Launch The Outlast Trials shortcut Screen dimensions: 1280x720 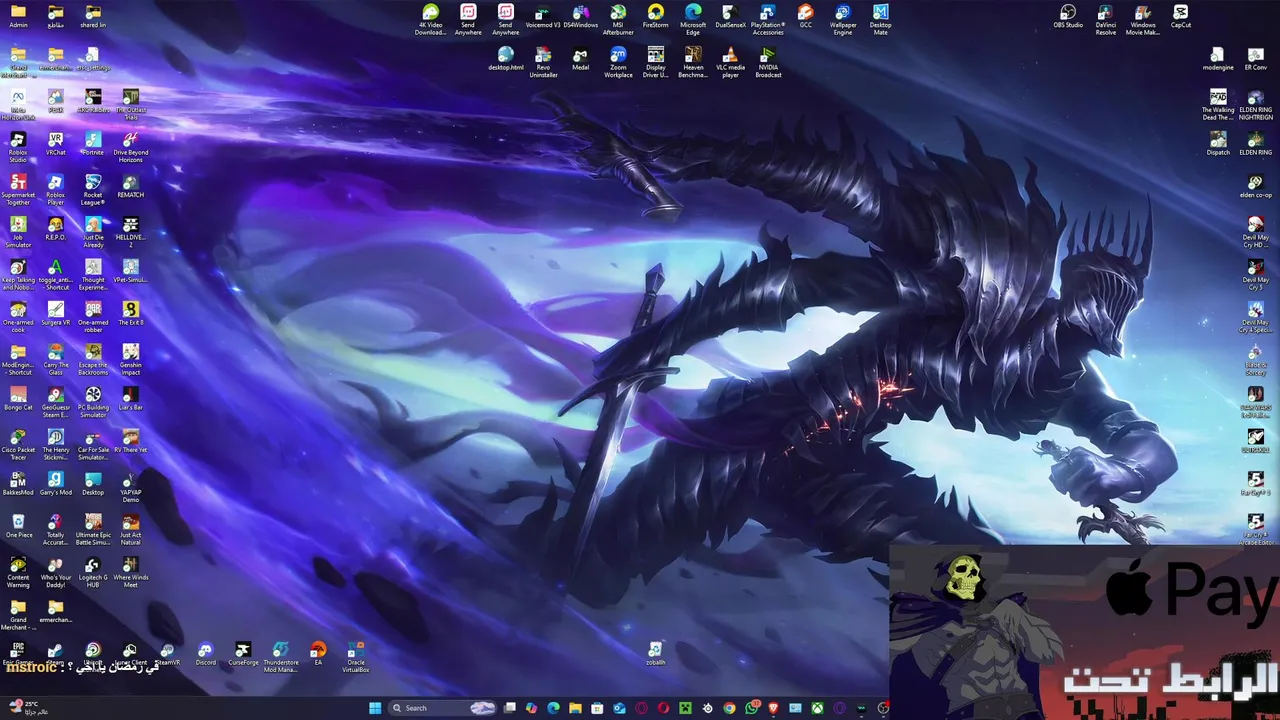coord(130,105)
